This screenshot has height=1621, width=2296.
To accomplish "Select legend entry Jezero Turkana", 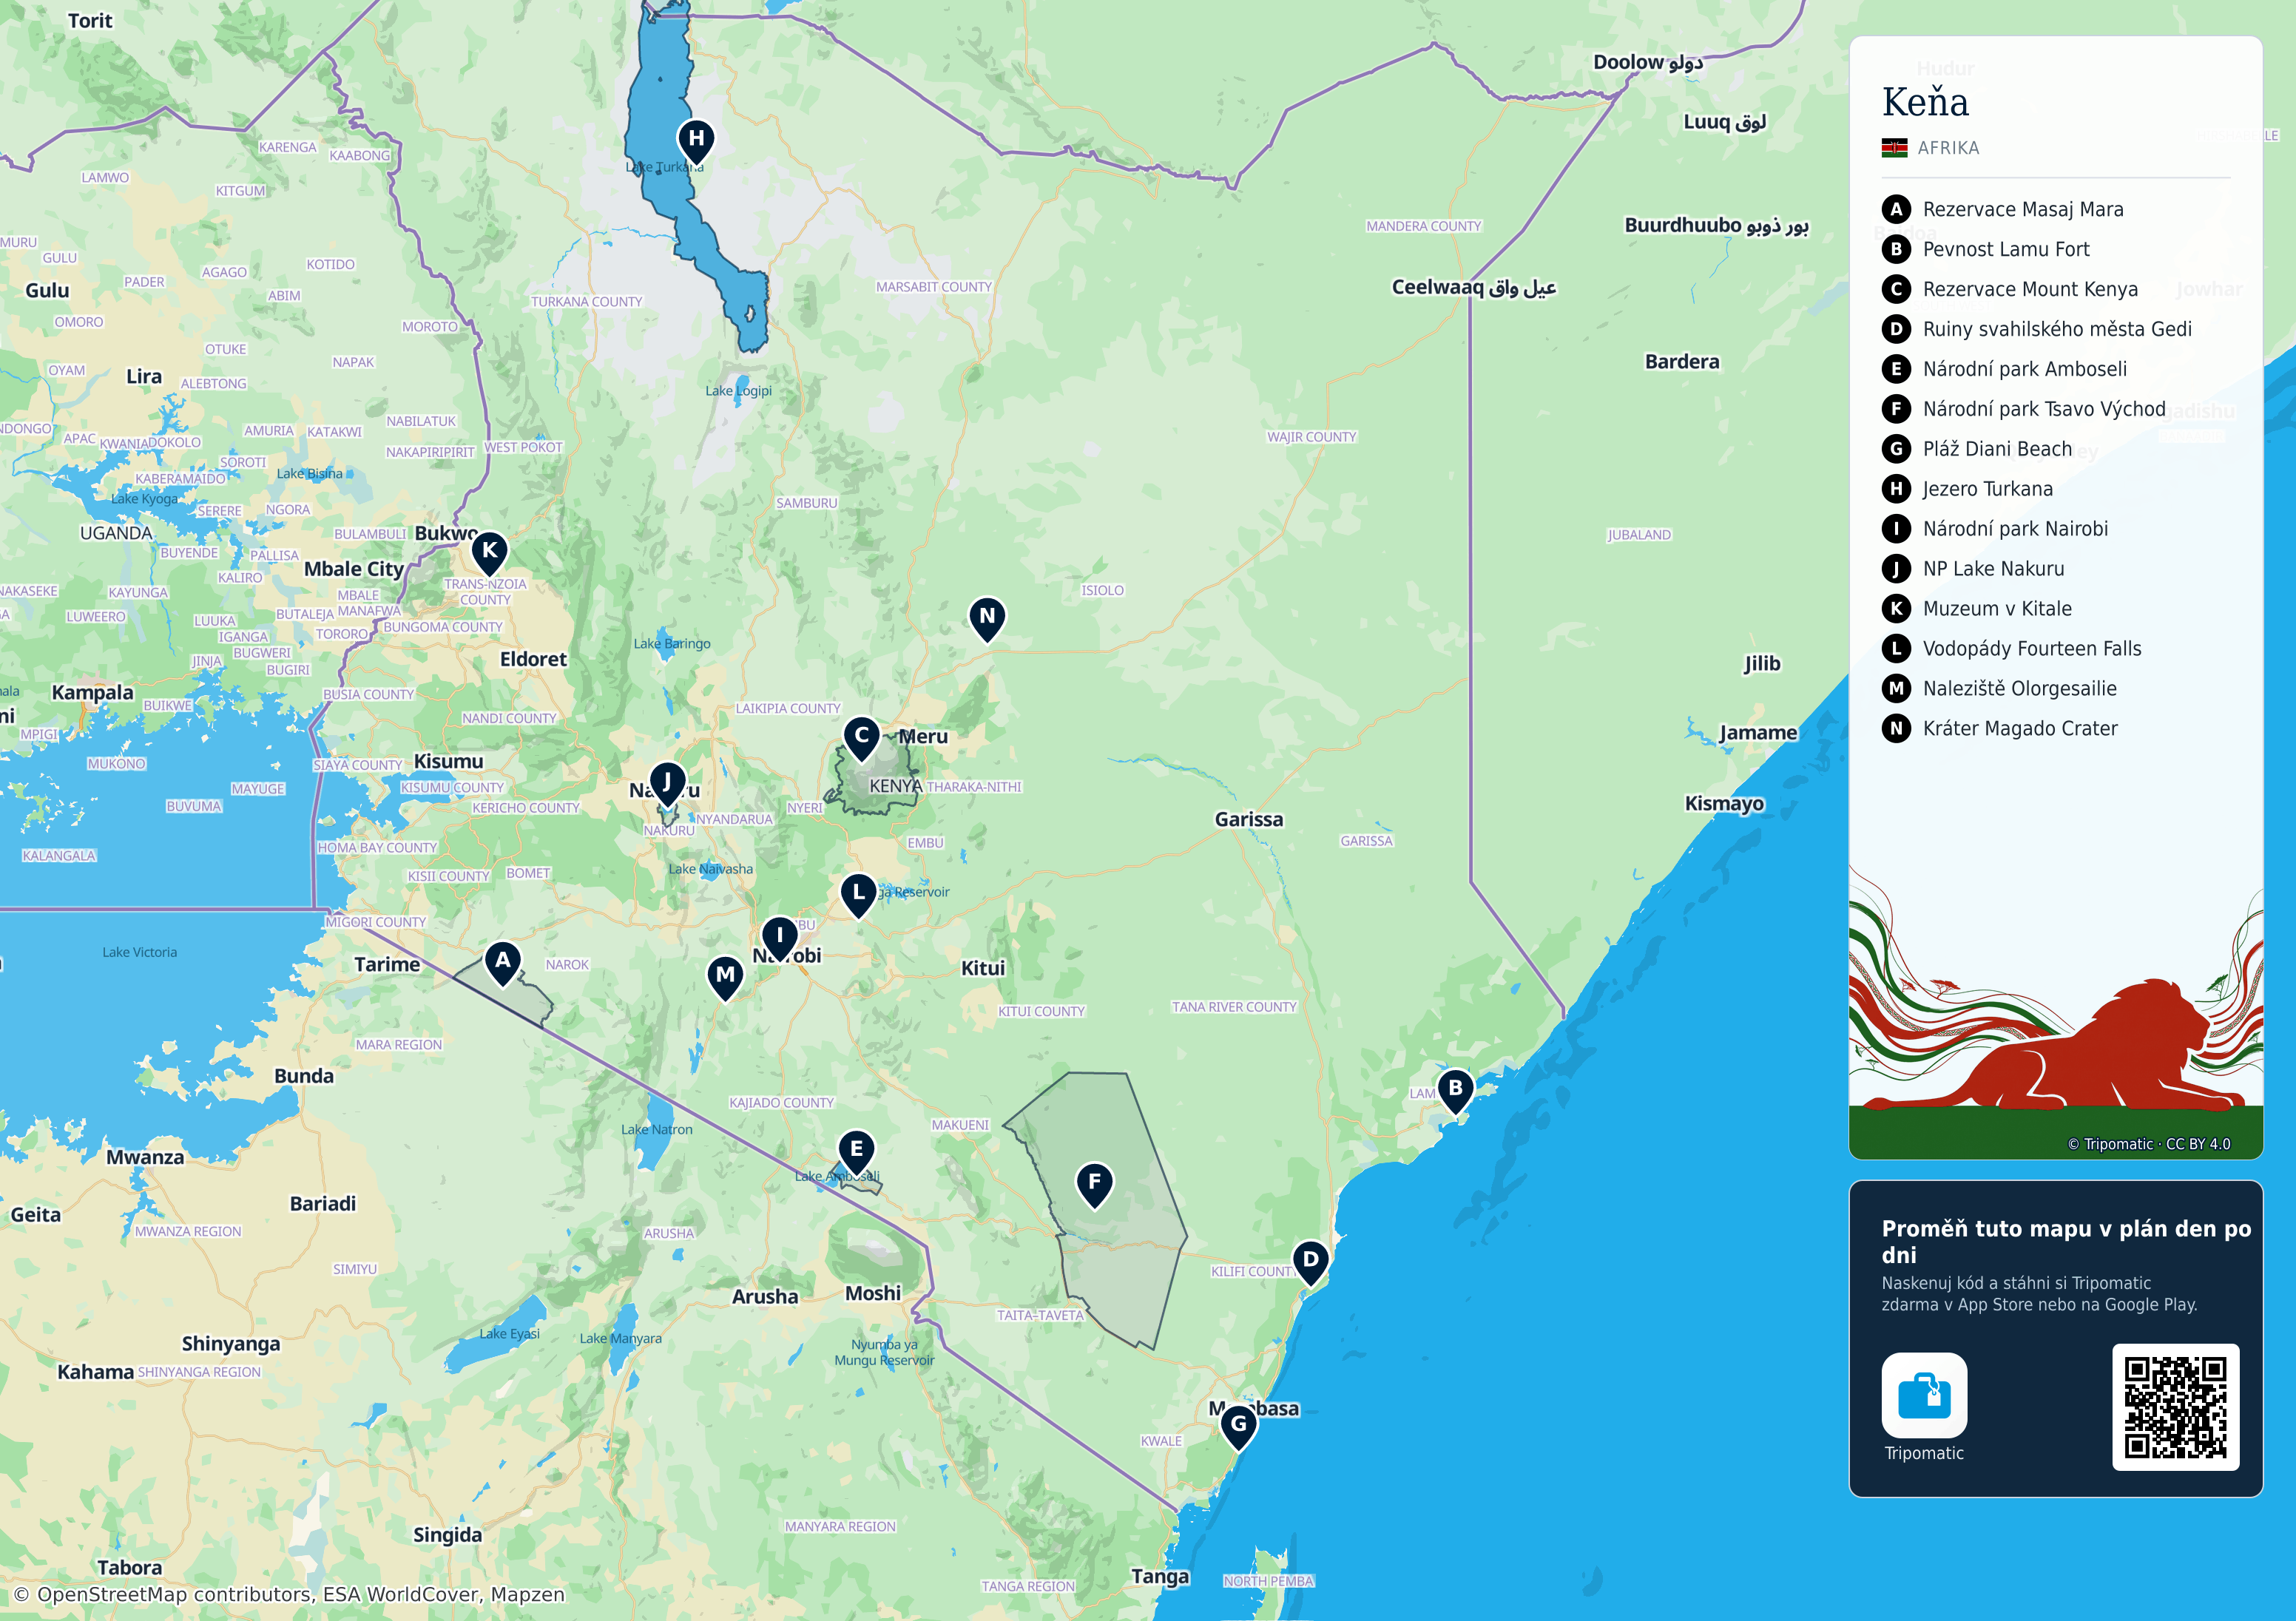I will (1967, 489).
